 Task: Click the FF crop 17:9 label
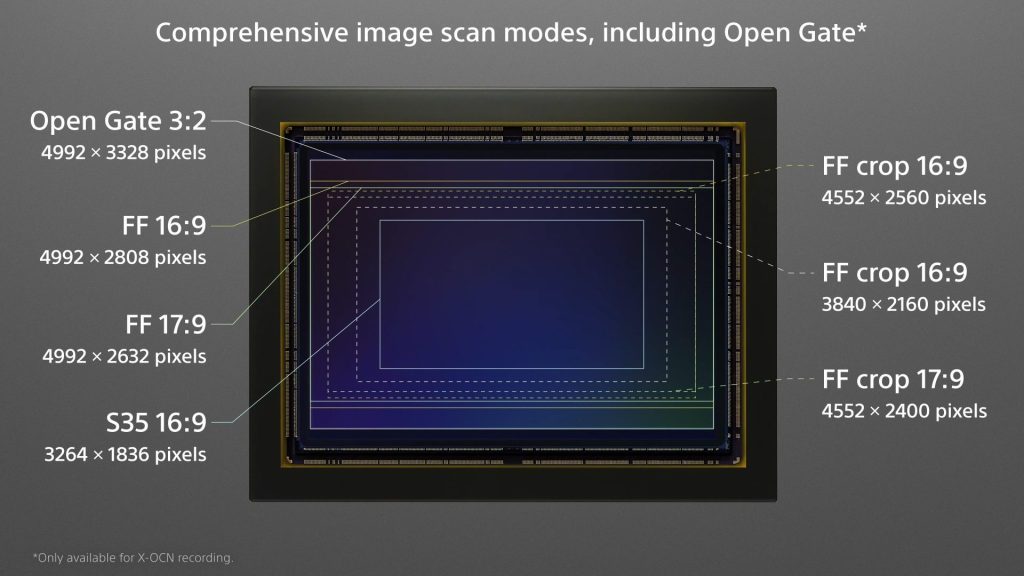893,379
